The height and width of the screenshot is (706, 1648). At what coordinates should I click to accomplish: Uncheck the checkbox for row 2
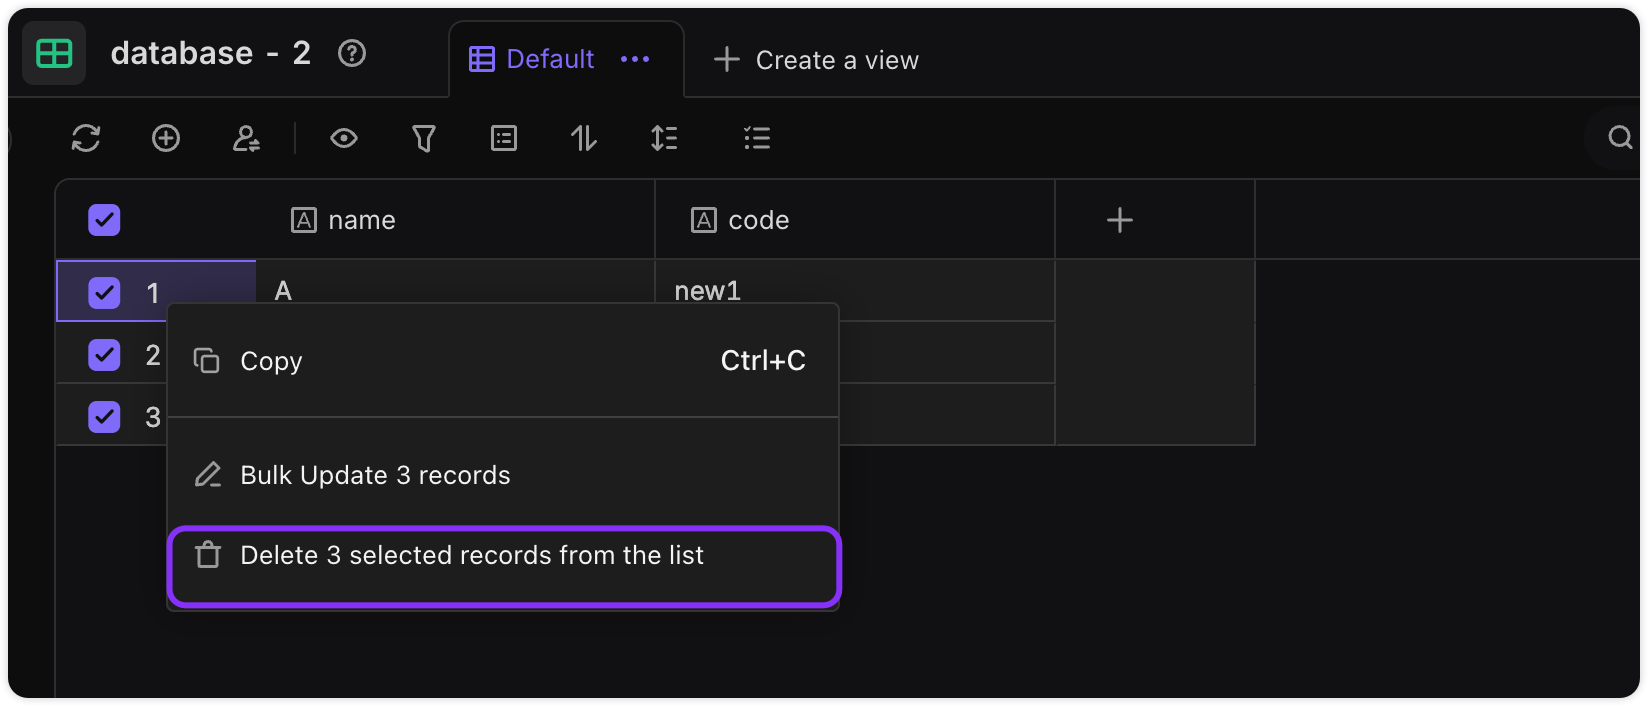pyautogui.click(x=104, y=355)
